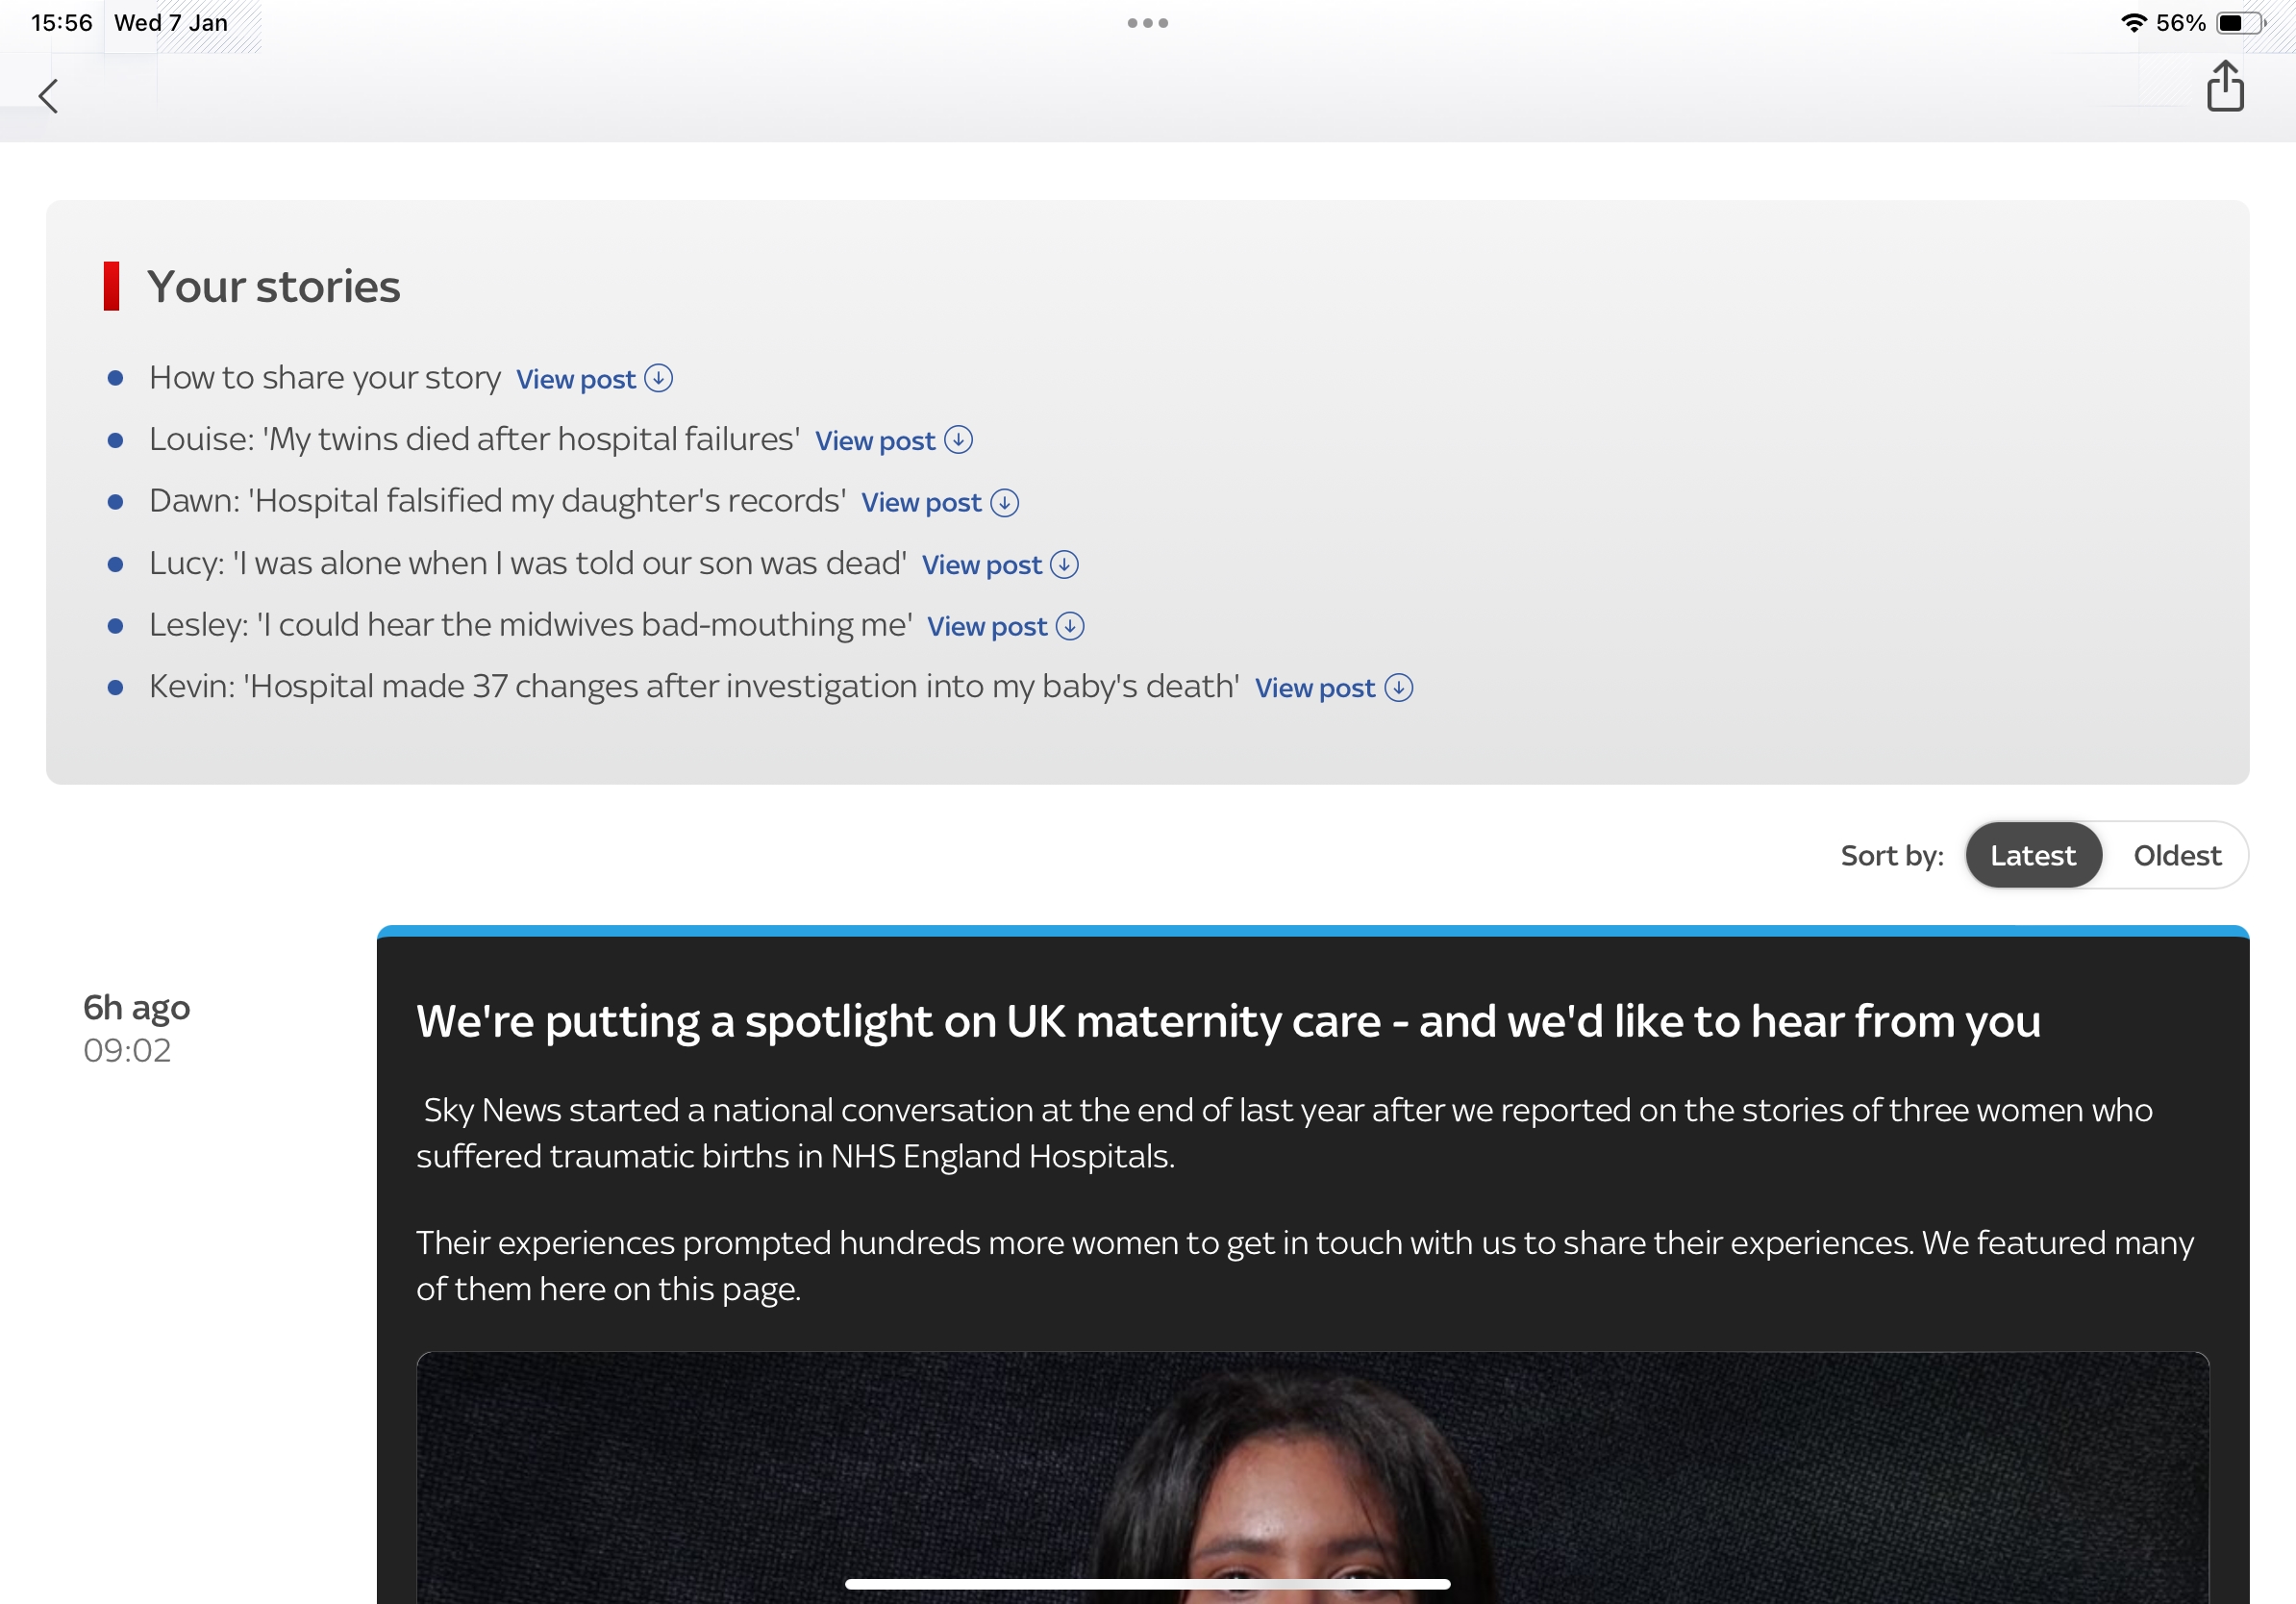Click down-arrow icon next to Lucy's story
Image resolution: width=2296 pixels, height=1604 pixels.
(1064, 565)
